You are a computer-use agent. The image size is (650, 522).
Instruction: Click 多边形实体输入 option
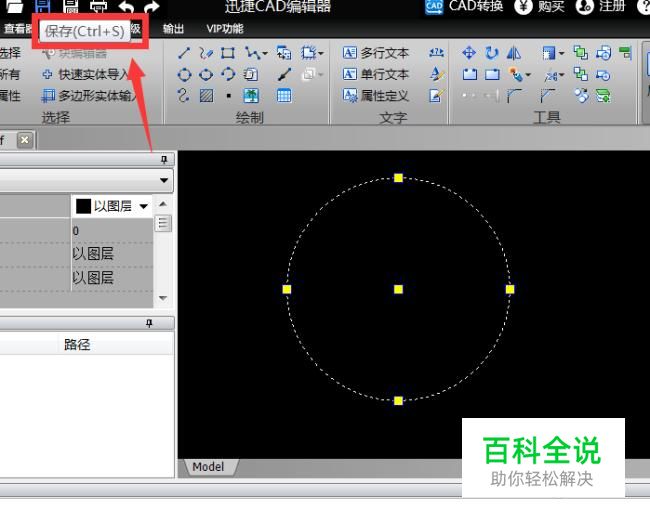87,96
